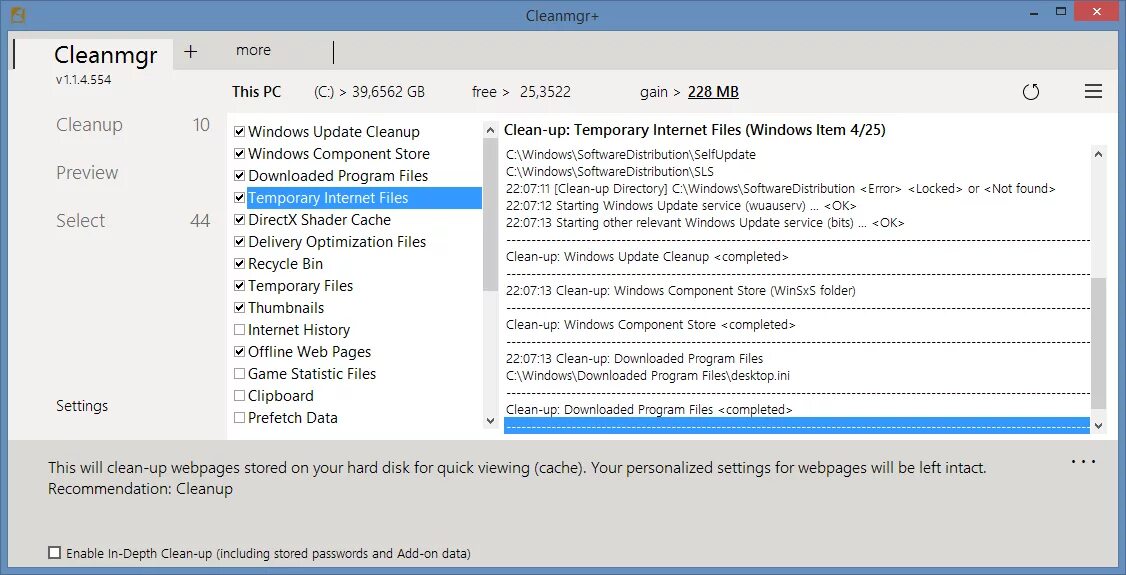Uncheck Delivery Optimization Files checkbox

pos(240,242)
